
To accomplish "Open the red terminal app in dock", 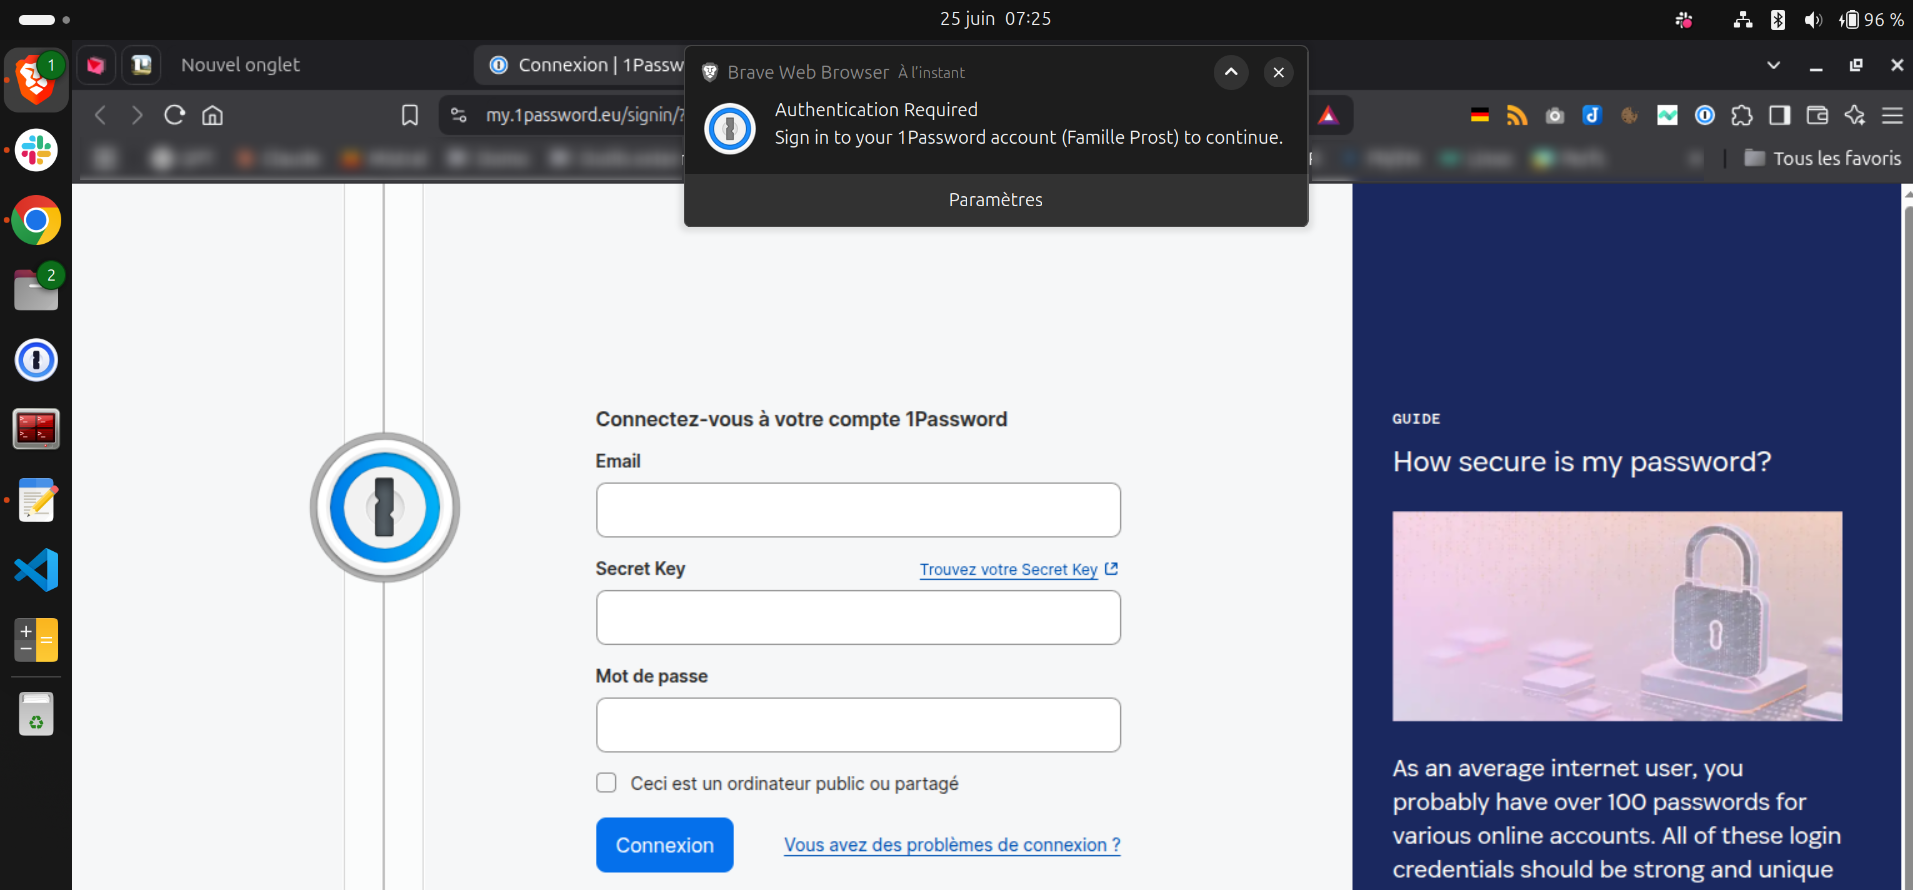I will [36, 430].
